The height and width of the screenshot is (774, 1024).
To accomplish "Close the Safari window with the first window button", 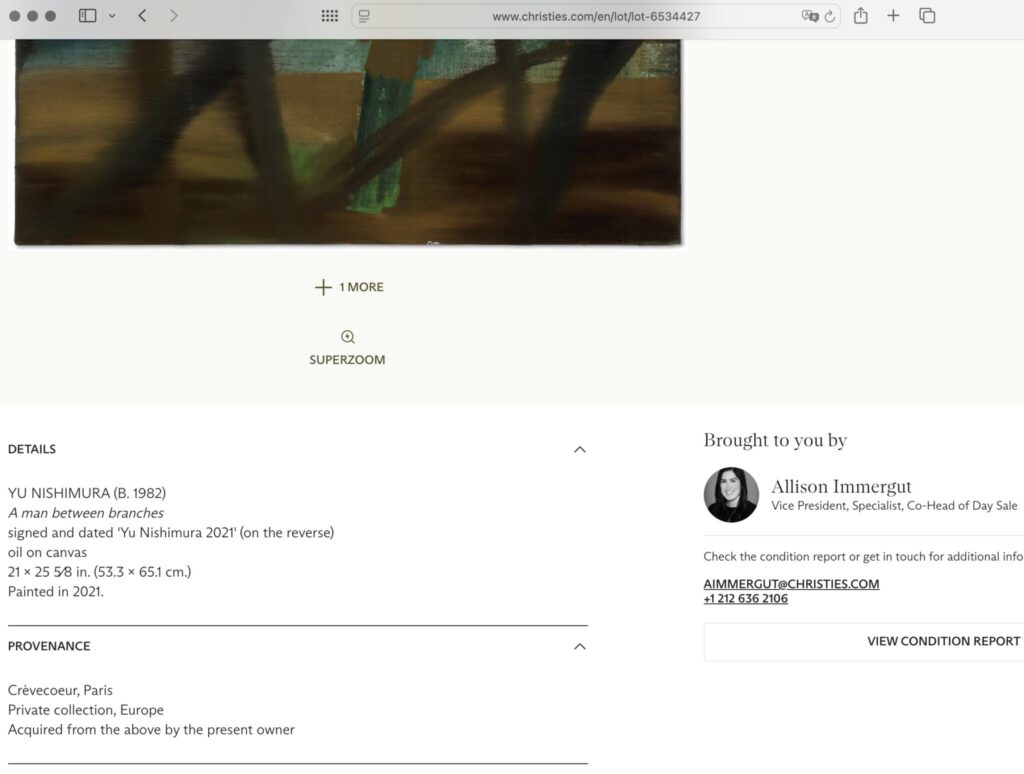I will tap(14, 16).
